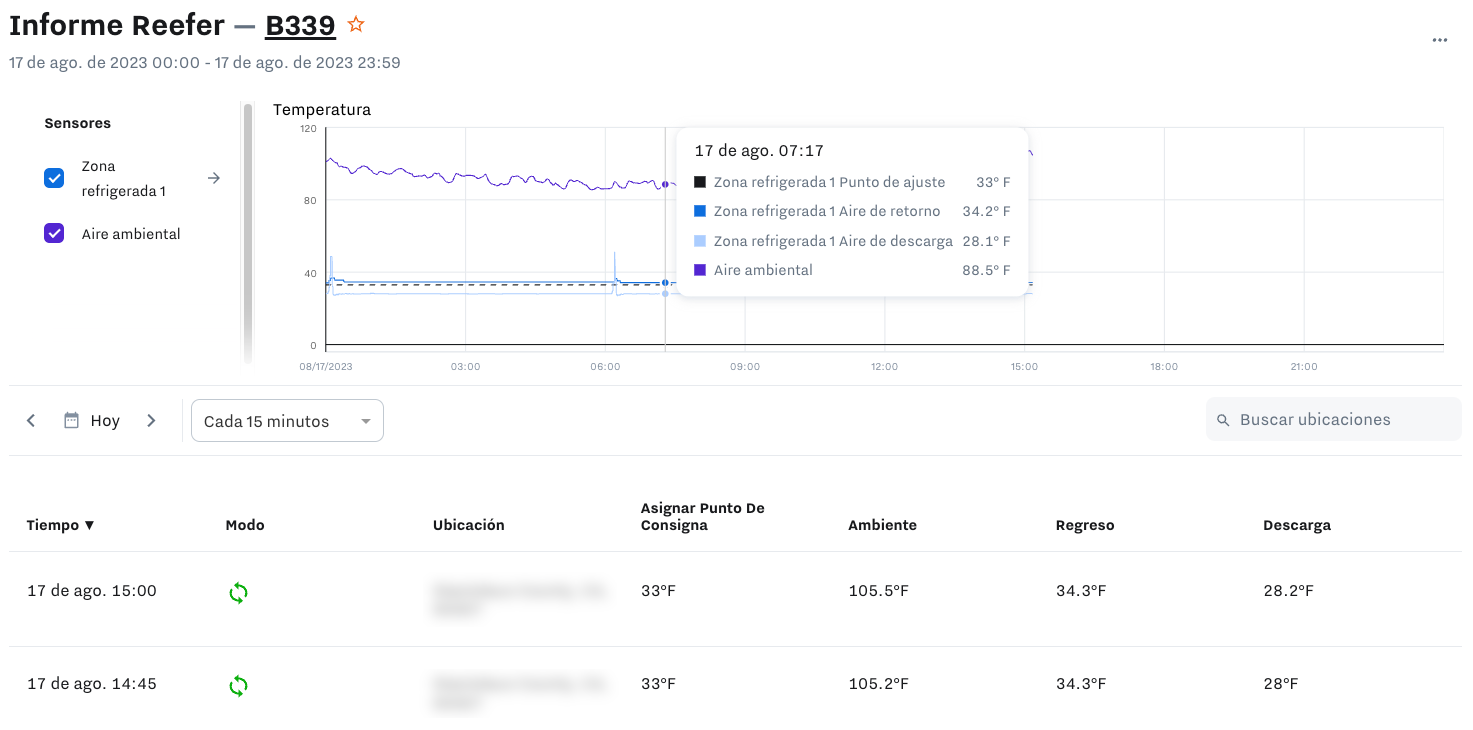Open the calendar date picker icon

coord(71,421)
